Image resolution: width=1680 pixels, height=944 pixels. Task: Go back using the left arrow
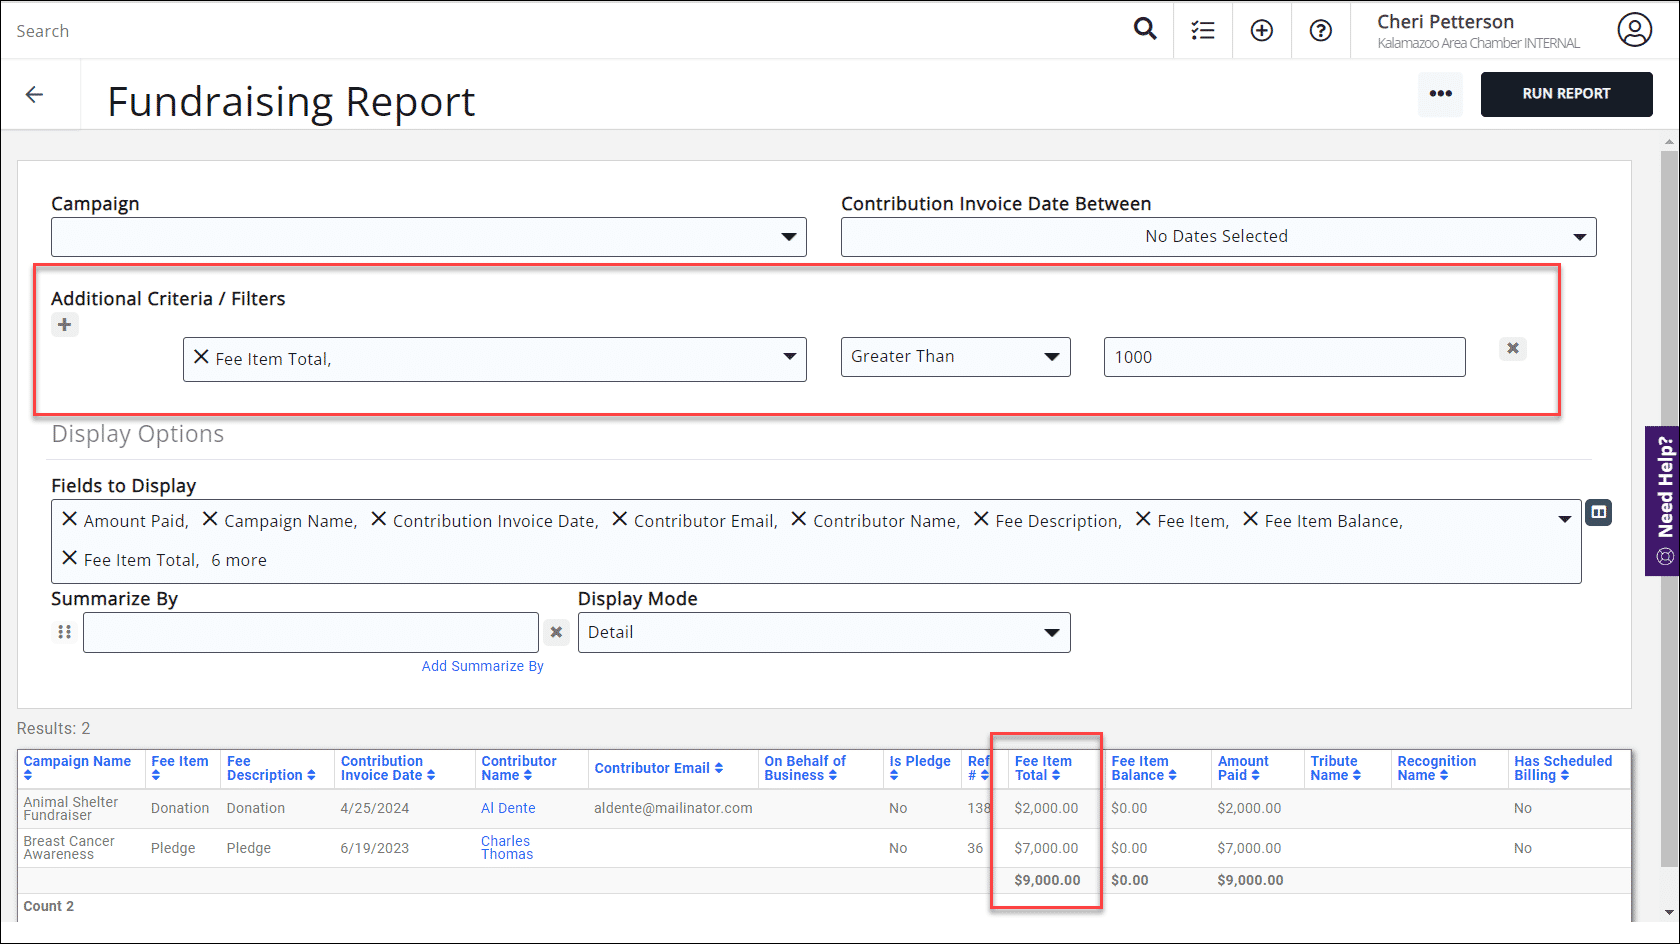[x=35, y=95]
